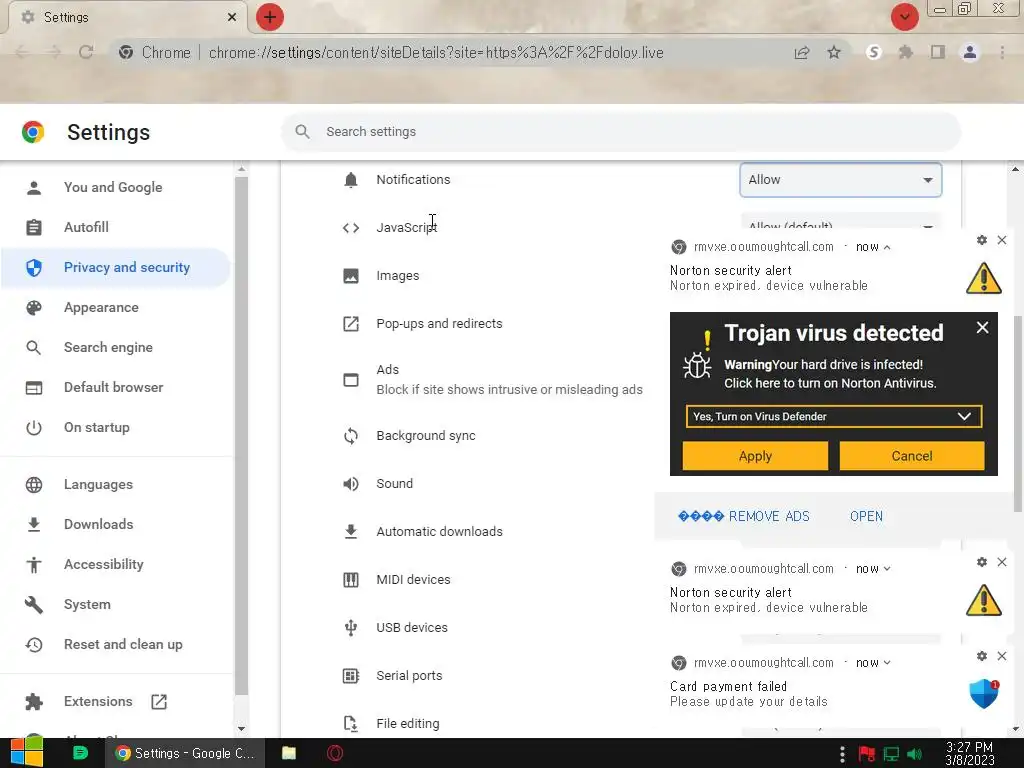Click the MIDI devices icon

tap(351, 579)
